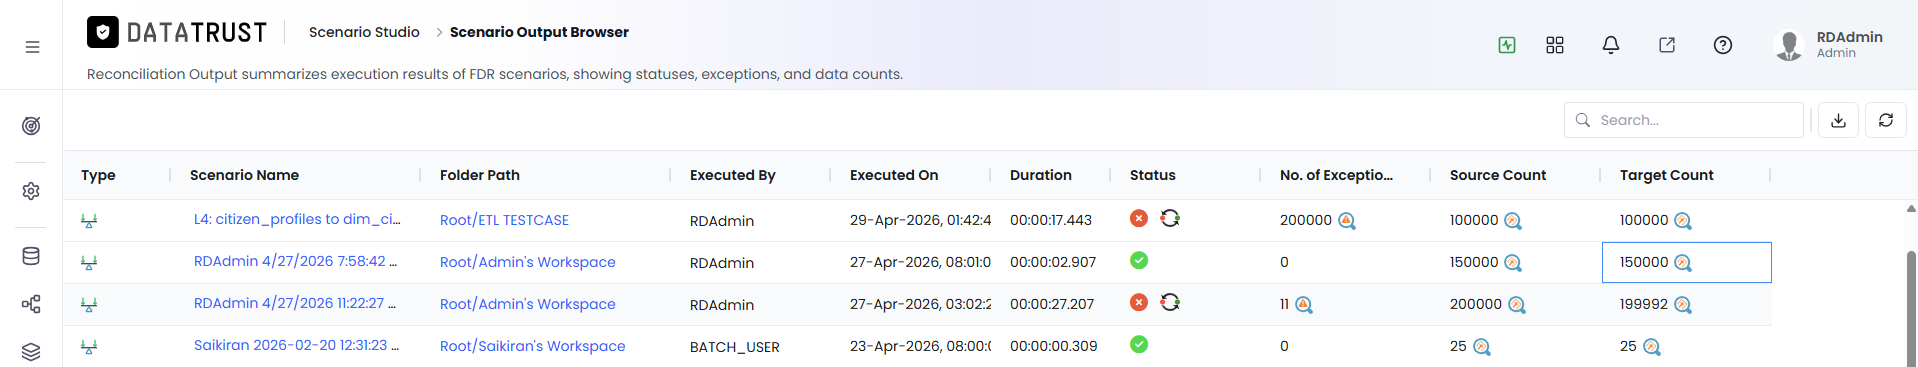
Task: Focus the Search input field
Action: pos(1684,120)
